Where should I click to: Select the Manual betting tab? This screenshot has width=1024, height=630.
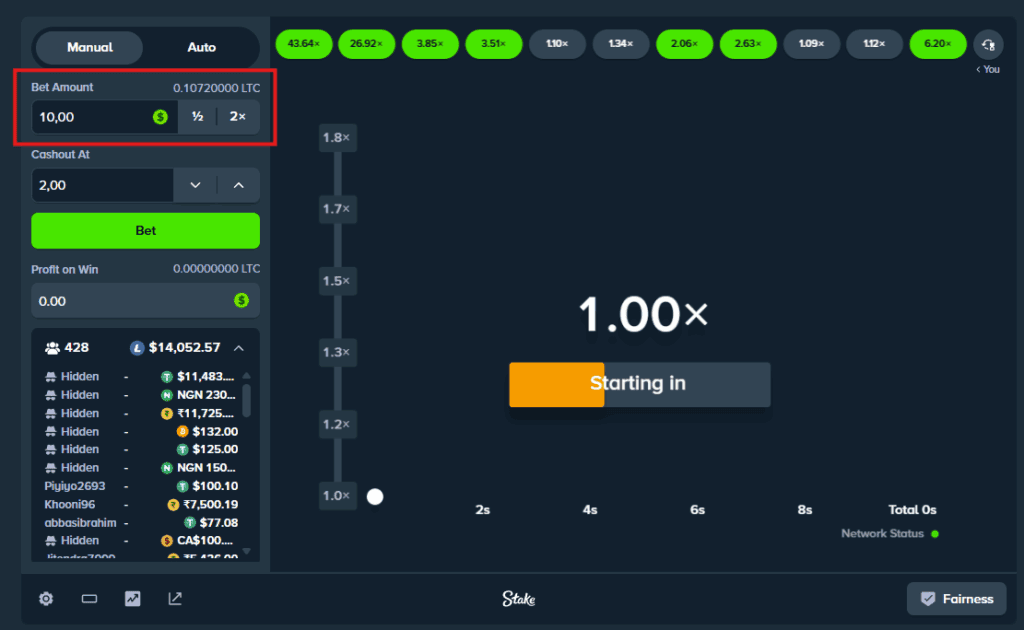click(89, 46)
